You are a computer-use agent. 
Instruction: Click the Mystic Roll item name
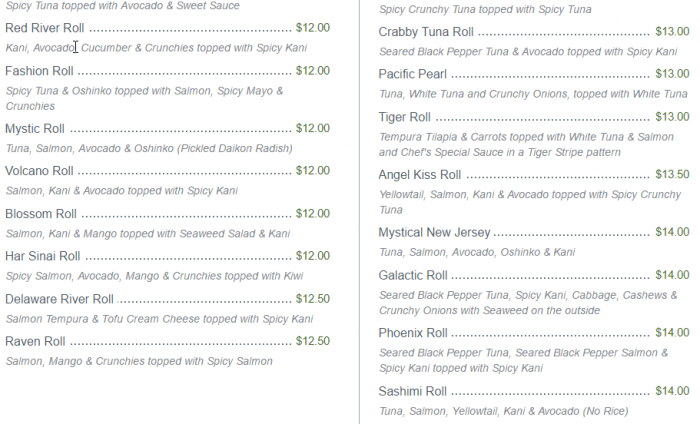35,129
